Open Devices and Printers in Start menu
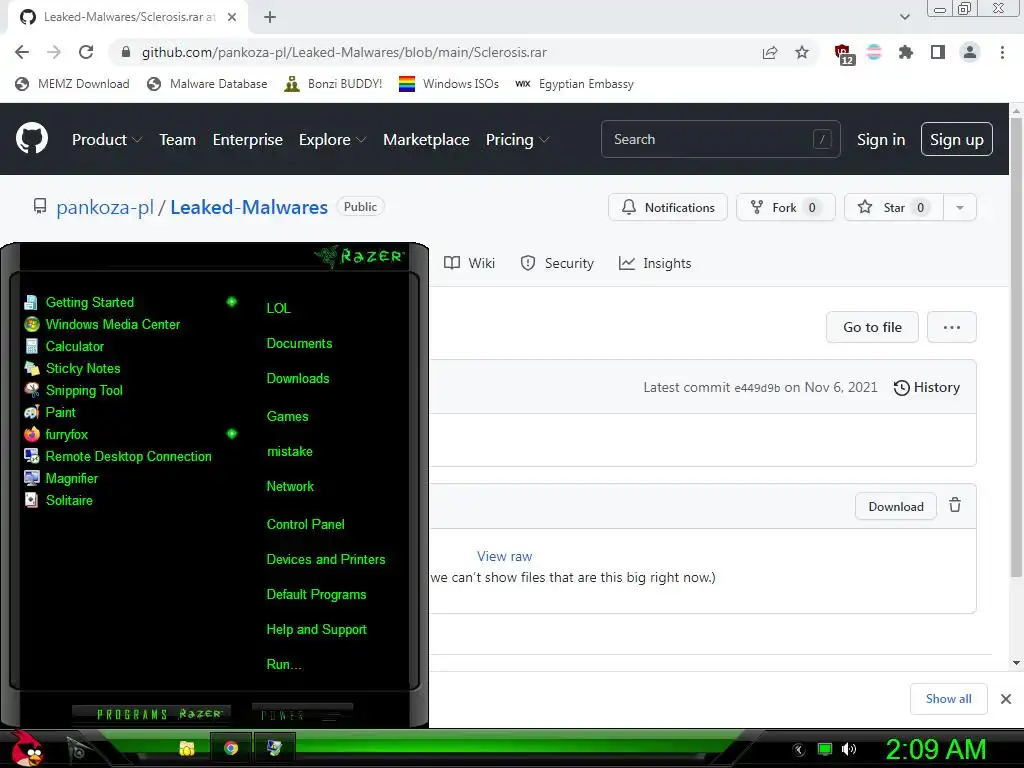The image size is (1024, 768). 325,560
